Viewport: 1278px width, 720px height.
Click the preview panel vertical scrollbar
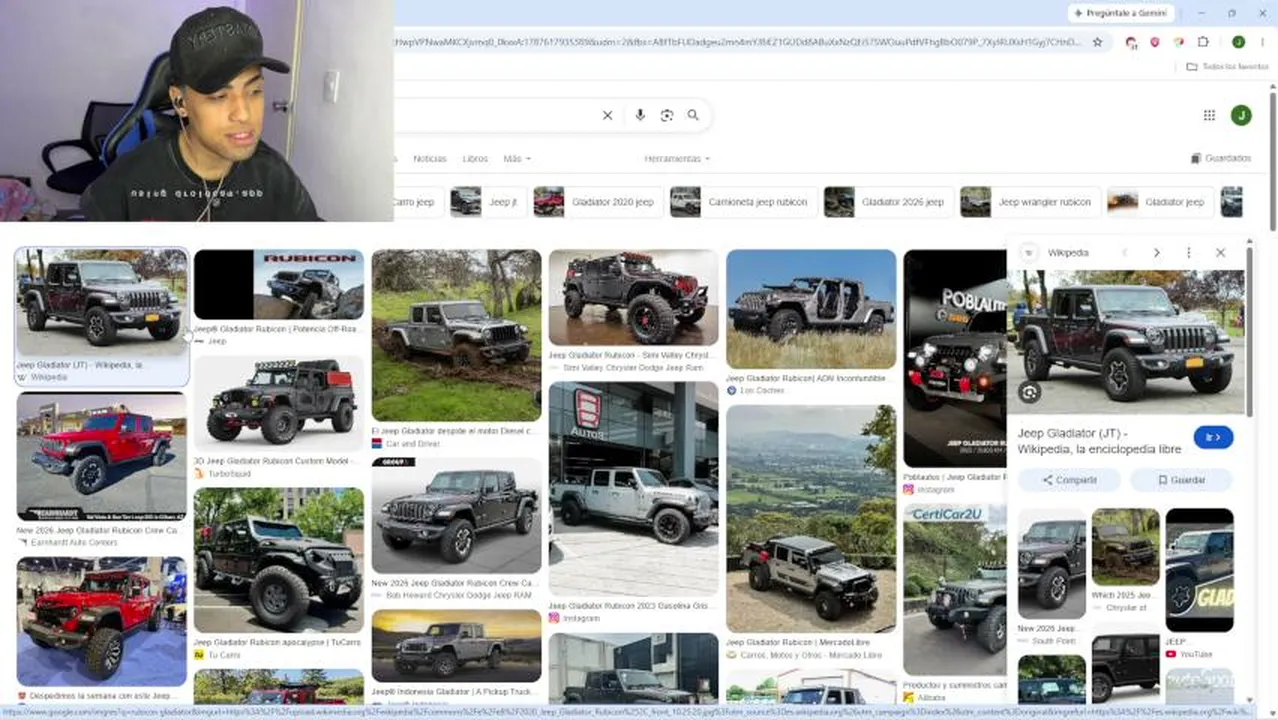coord(1249,330)
